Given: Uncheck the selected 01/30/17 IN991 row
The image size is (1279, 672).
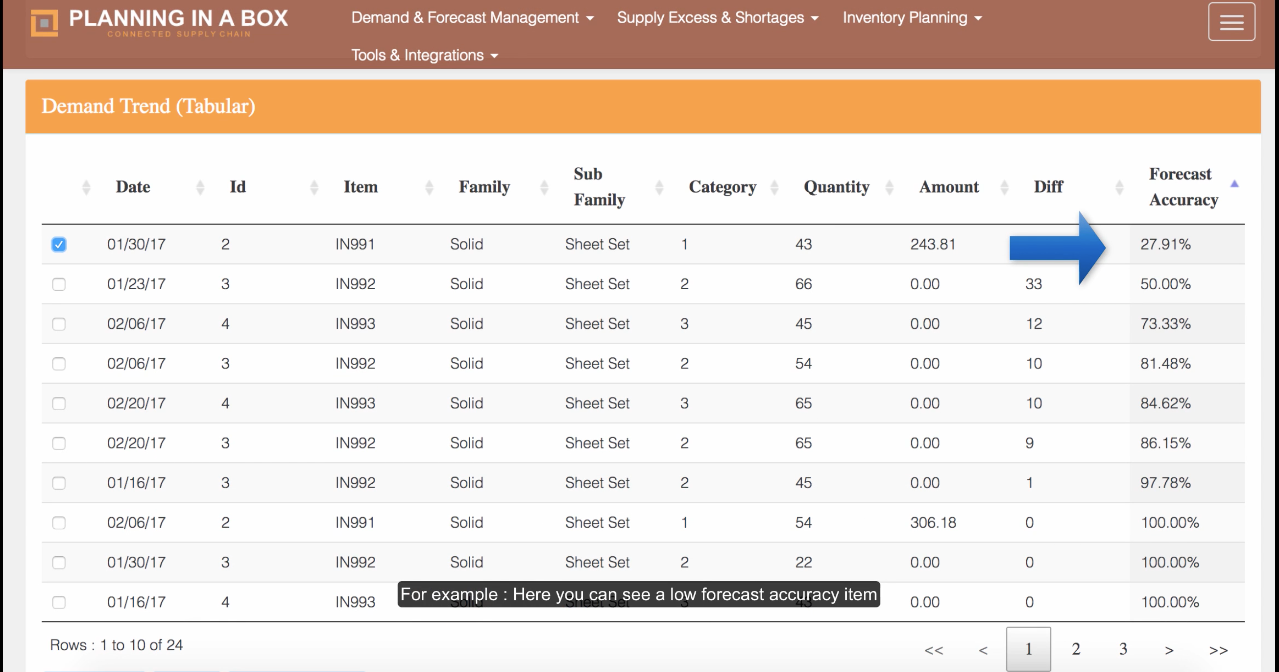Looking at the screenshot, I should [x=58, y=243].
